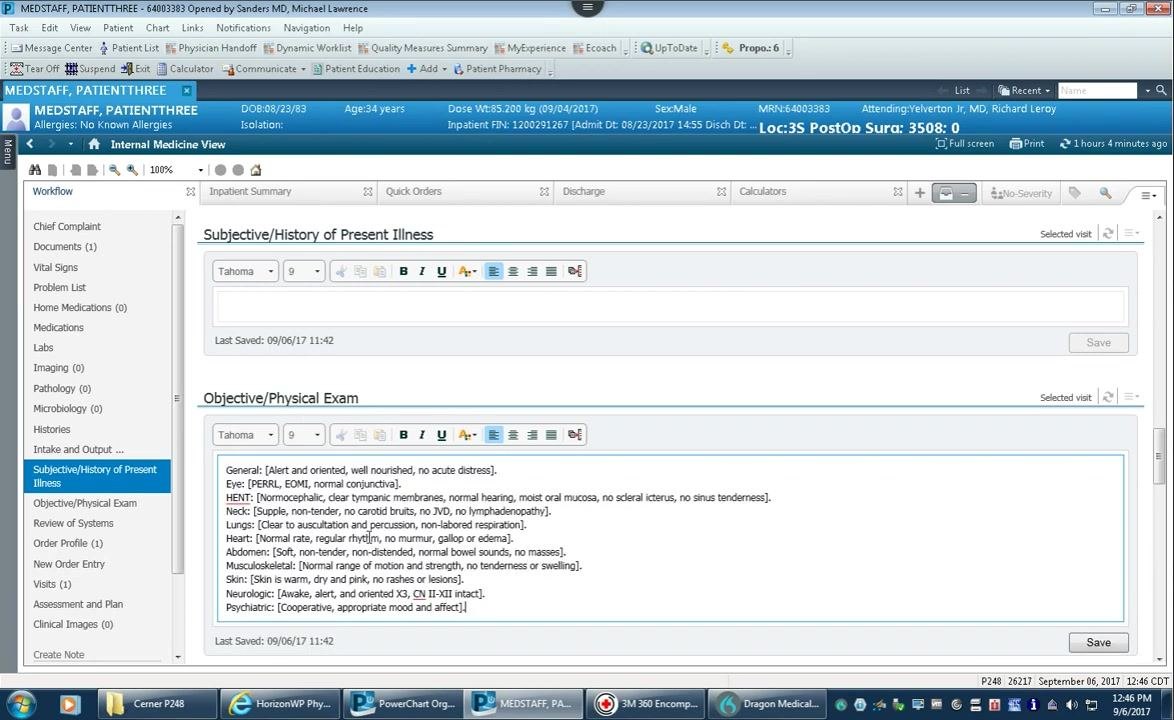Open the Patient List toolbar item
The width and height of the screenshot is (1174, 720).
(129, 48)
